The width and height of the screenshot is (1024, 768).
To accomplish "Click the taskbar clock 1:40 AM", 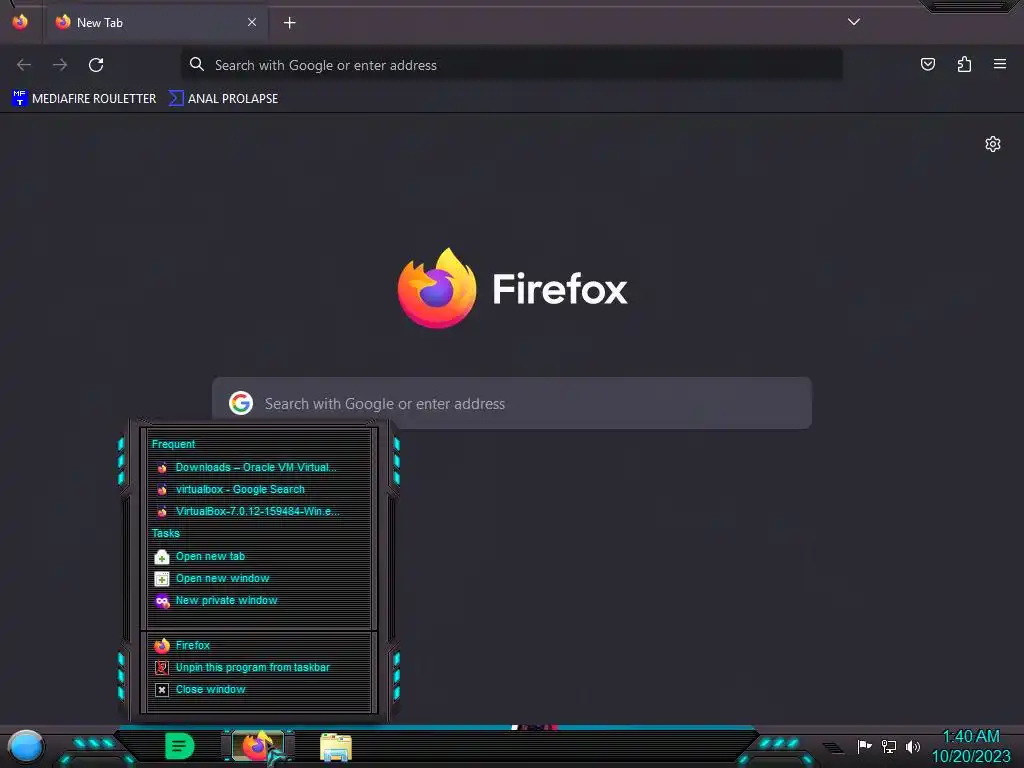I will 971,746.
